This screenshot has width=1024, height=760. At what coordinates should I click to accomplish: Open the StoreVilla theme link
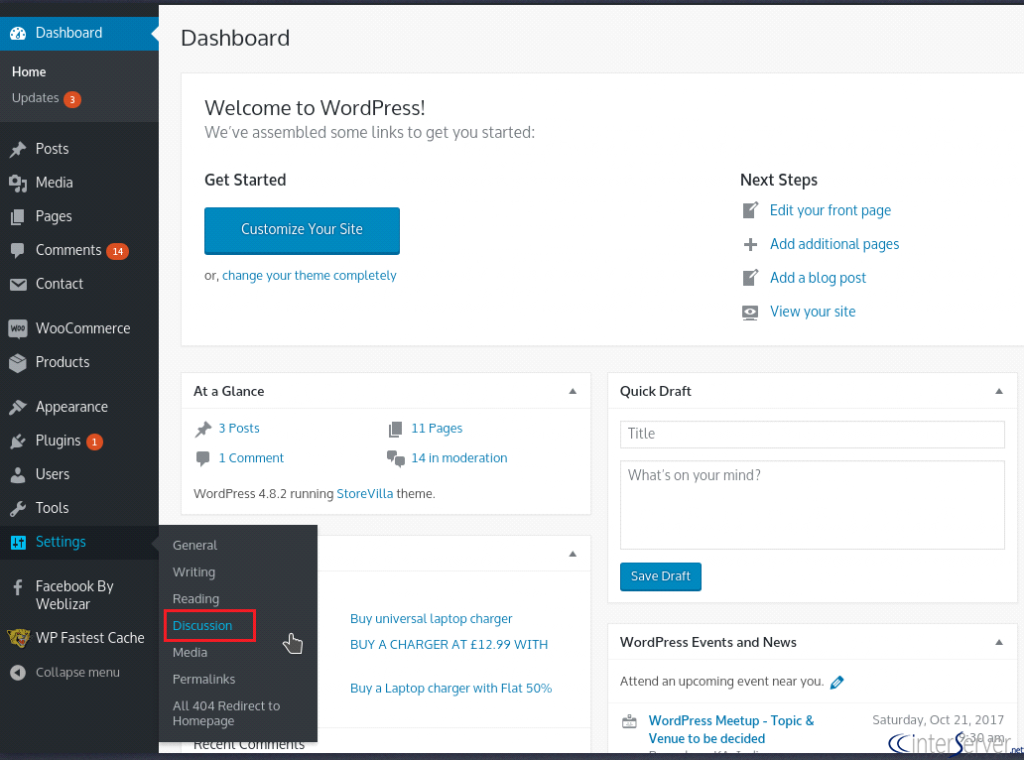point(364,494)
